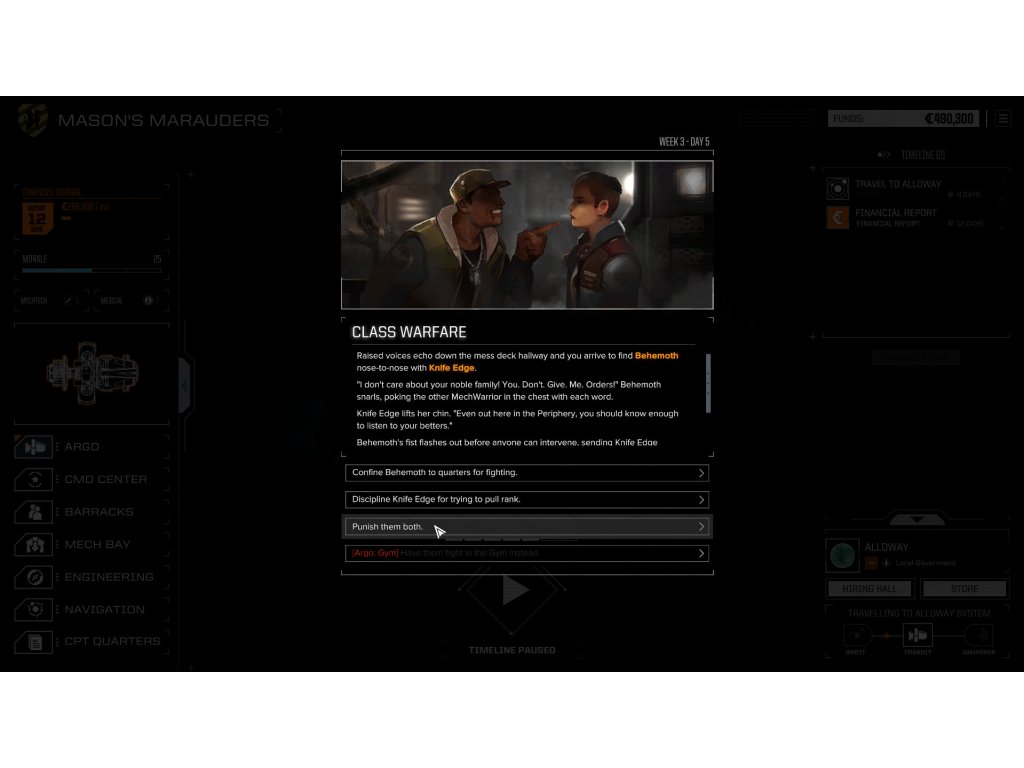Click the Morale progress bar
The image size is (1024, 768).
pos(91,270)
